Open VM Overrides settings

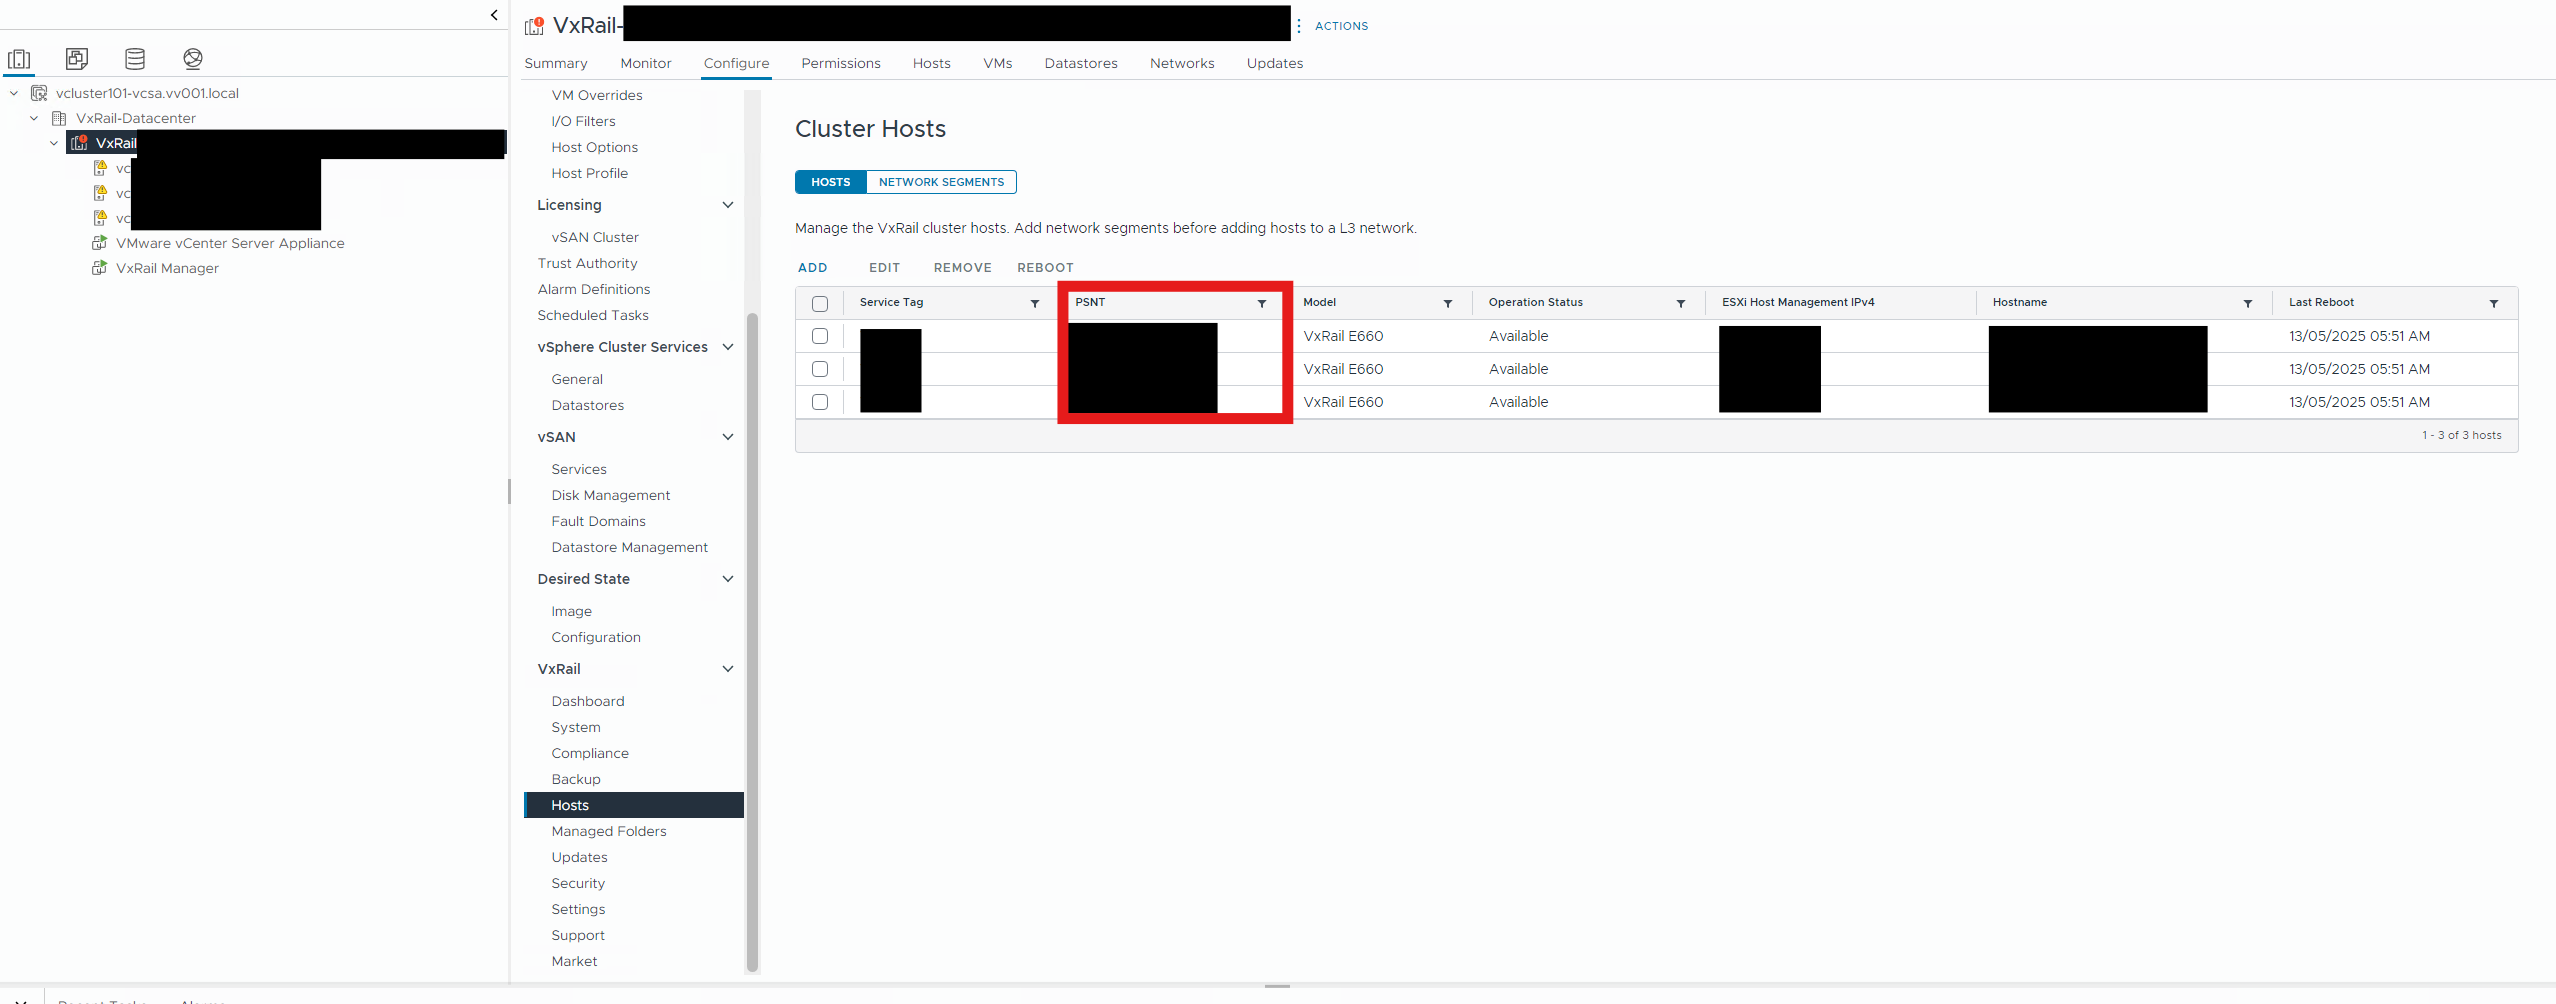[x=597, y=95]
